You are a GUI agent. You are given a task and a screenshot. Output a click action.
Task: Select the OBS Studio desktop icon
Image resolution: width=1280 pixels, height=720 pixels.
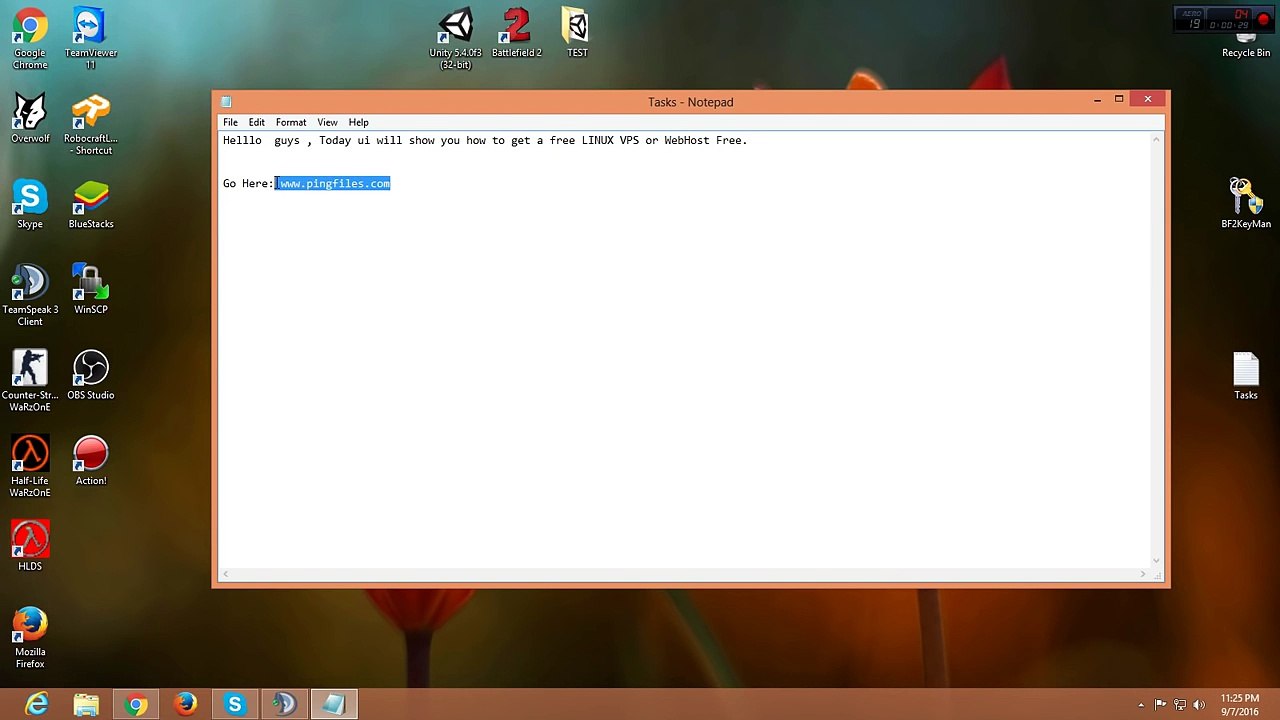(91, 375)
